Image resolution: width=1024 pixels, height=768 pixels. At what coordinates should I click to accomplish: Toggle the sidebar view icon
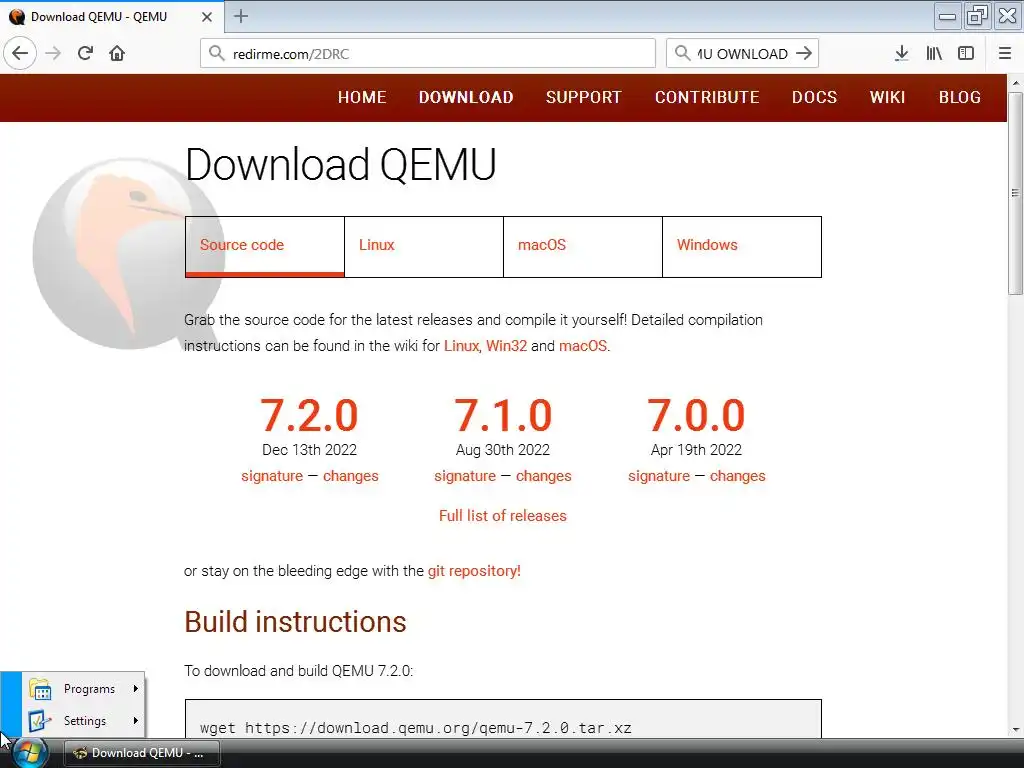click(966, 54)
